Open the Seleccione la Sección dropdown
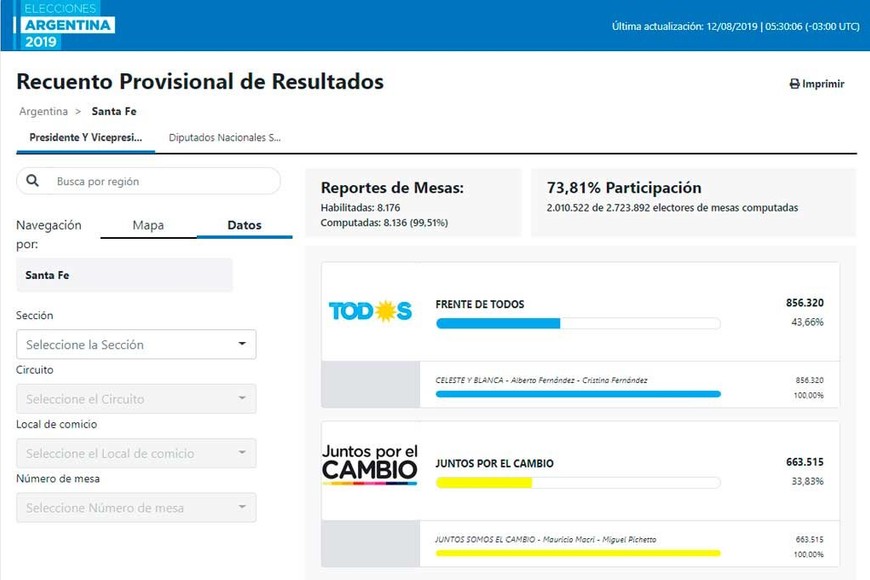The height and width of the screenshot is (580, 870). point(135,344)
